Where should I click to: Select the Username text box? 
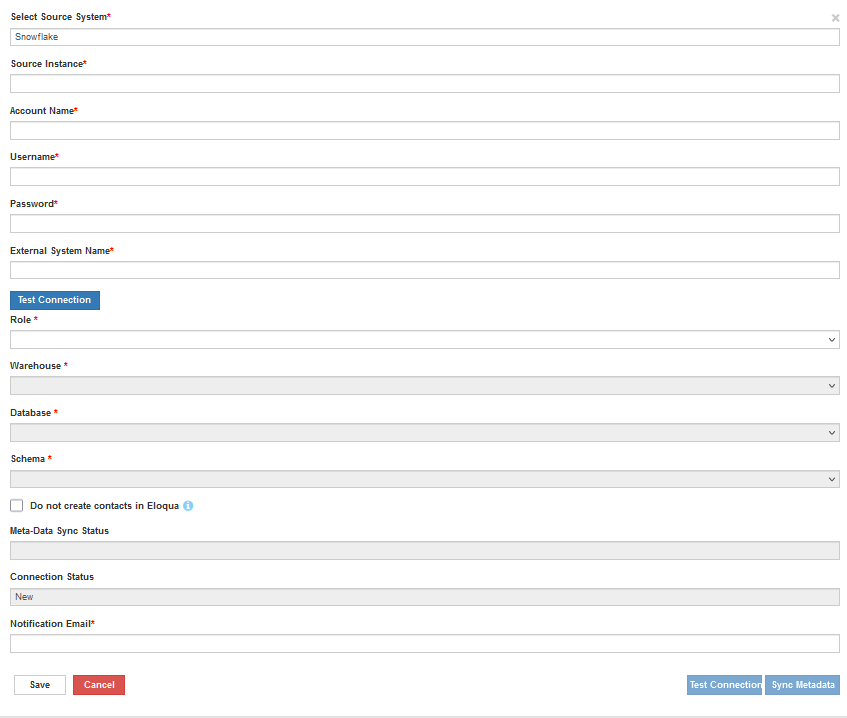click(x=424, y=177)
